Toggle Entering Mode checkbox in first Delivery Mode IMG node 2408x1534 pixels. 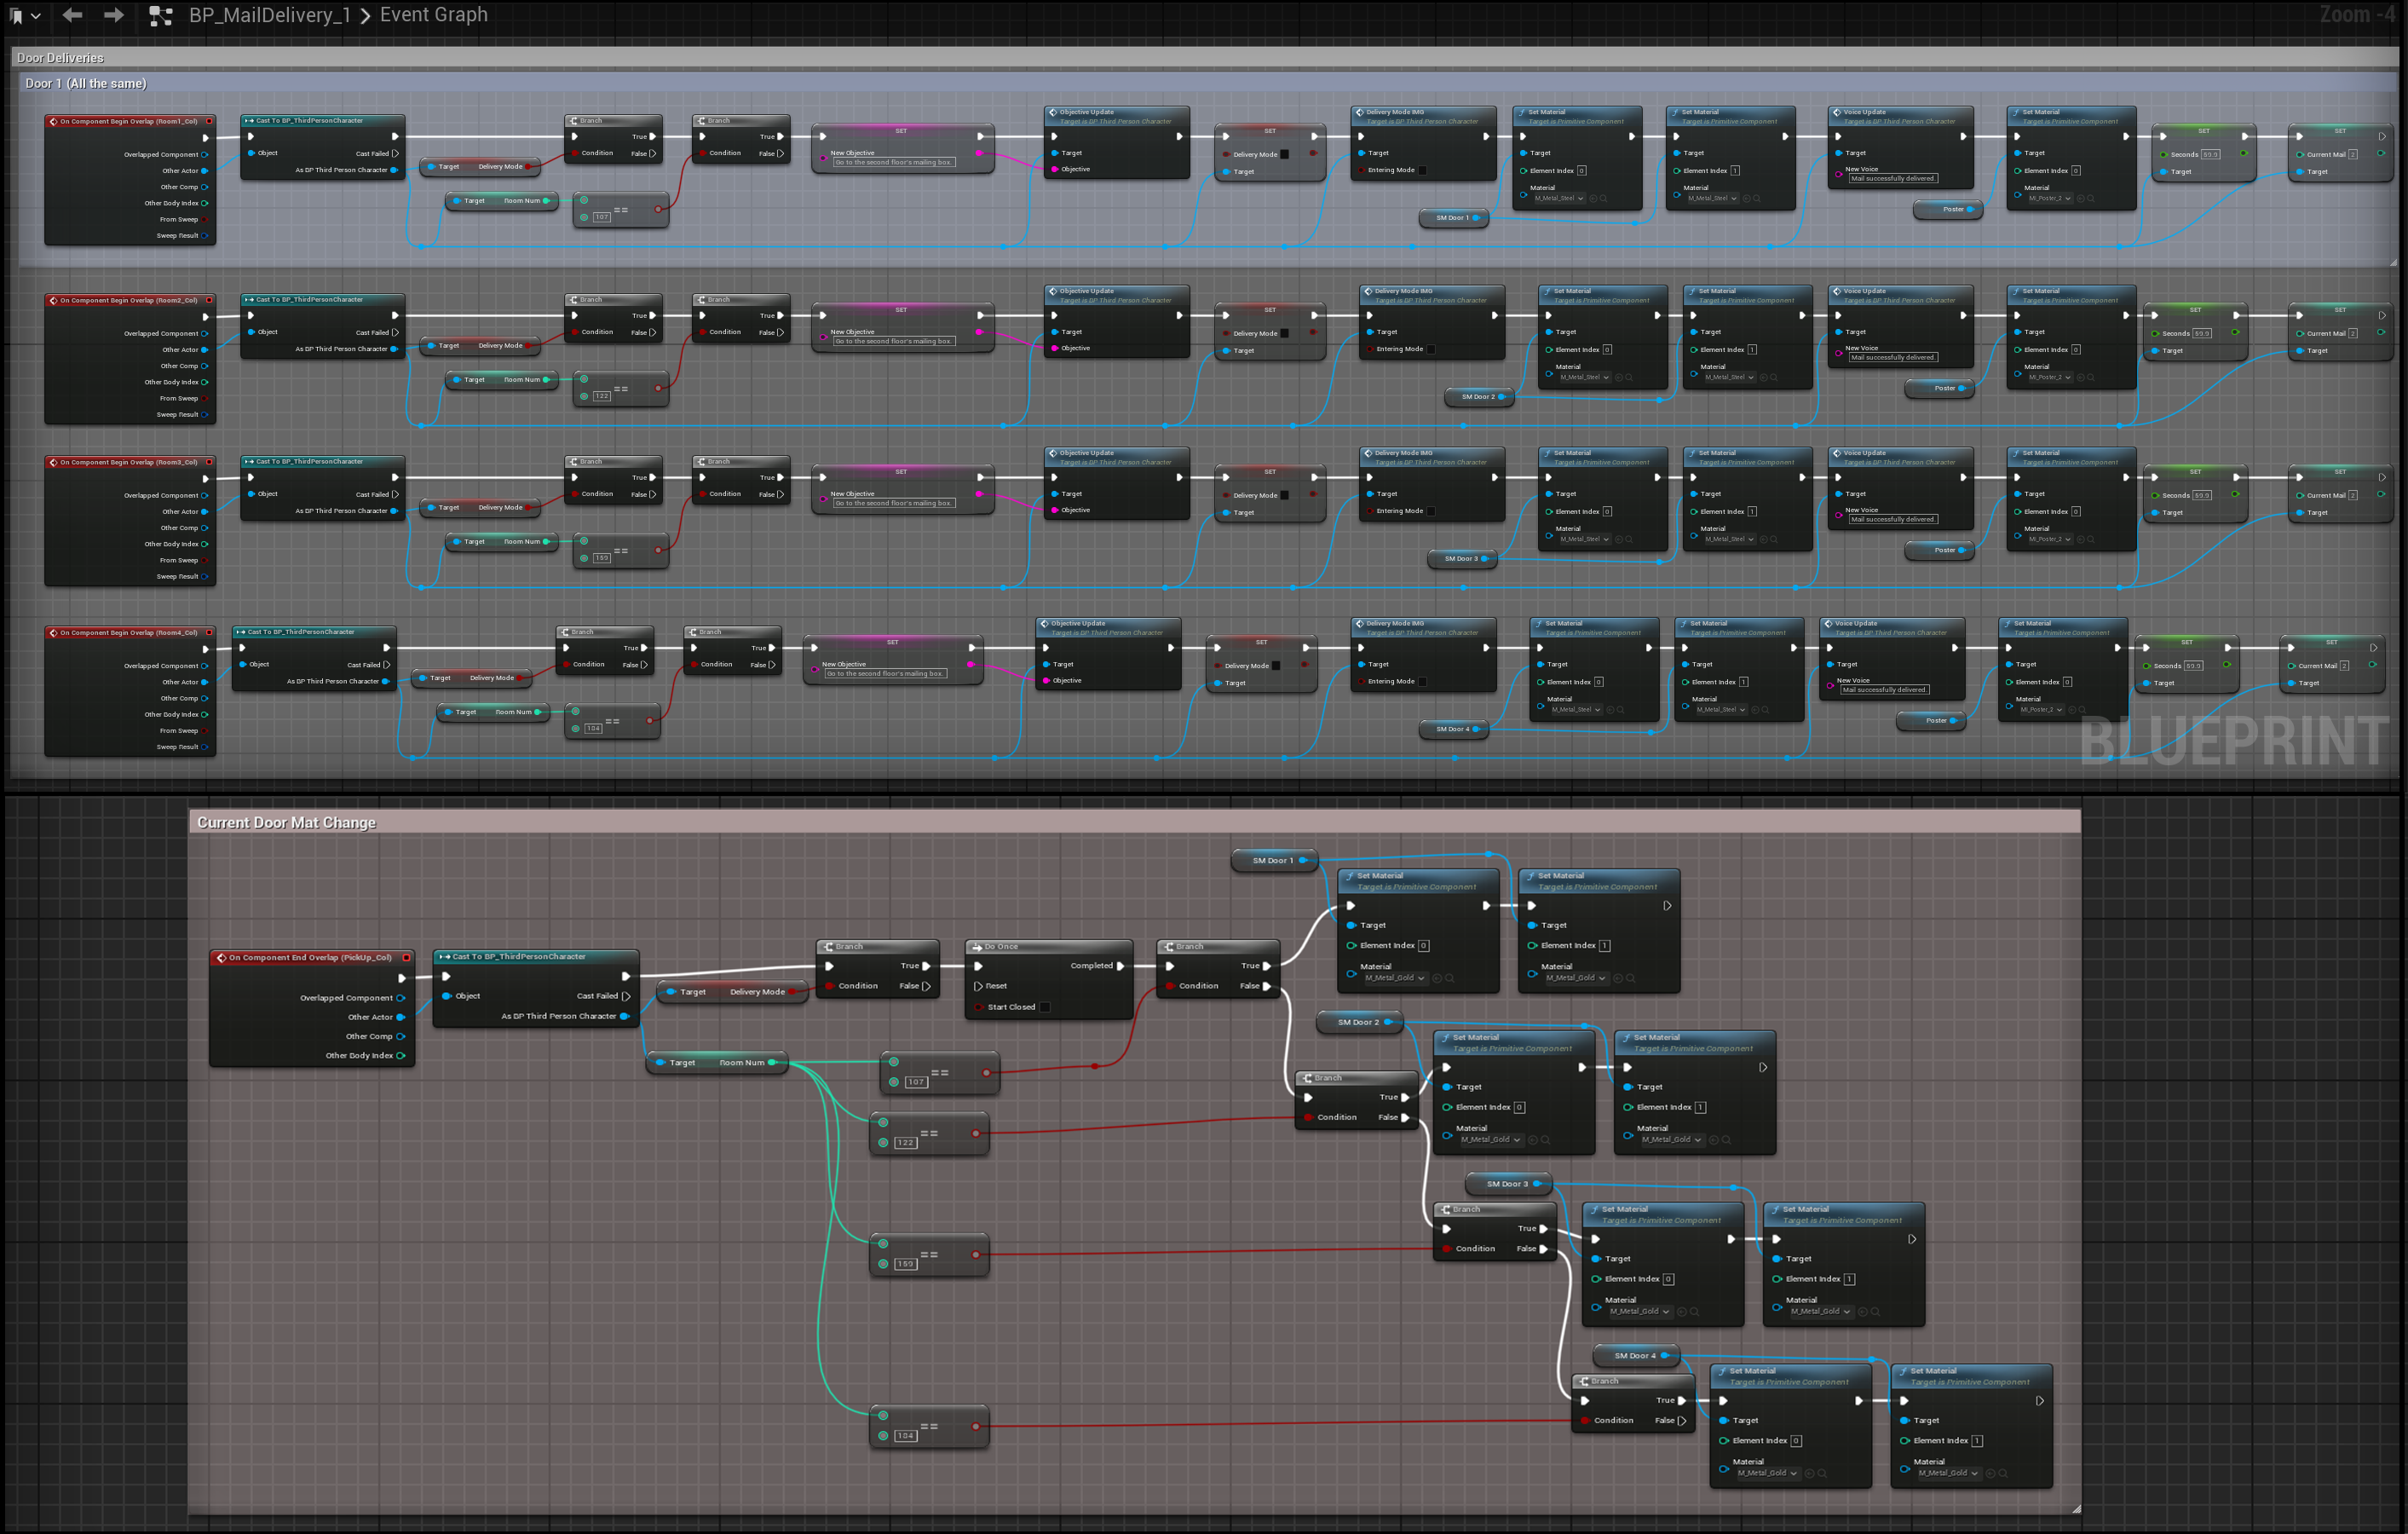tap(1422, 170)
